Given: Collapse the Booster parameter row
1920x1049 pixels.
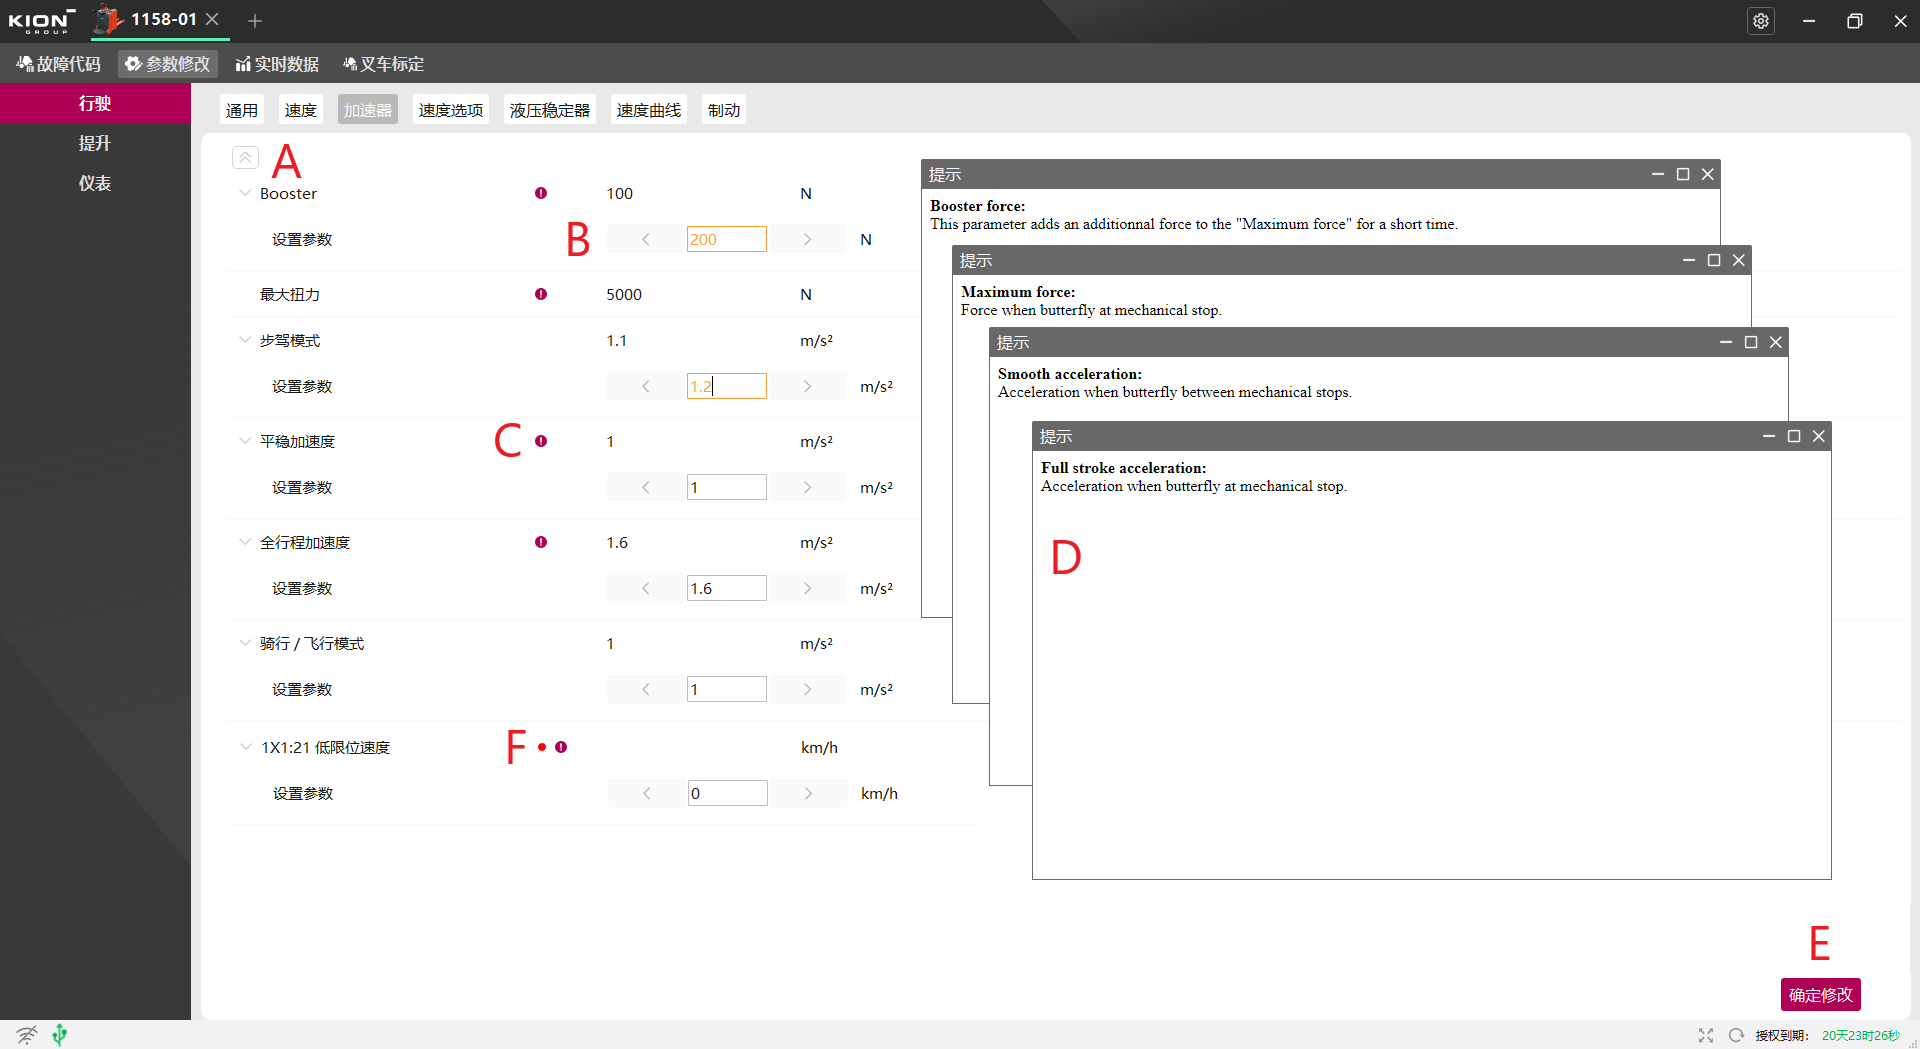Looking at the screenshot, I should point(245,193).
